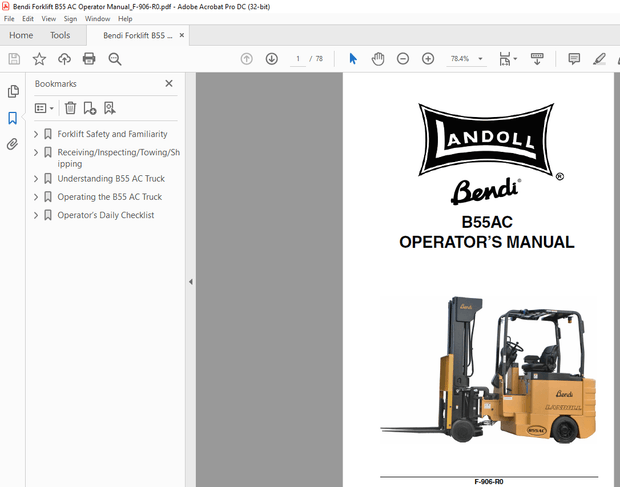Open bookmarks options dropdown
620x487 pixels.
(44, 108)
